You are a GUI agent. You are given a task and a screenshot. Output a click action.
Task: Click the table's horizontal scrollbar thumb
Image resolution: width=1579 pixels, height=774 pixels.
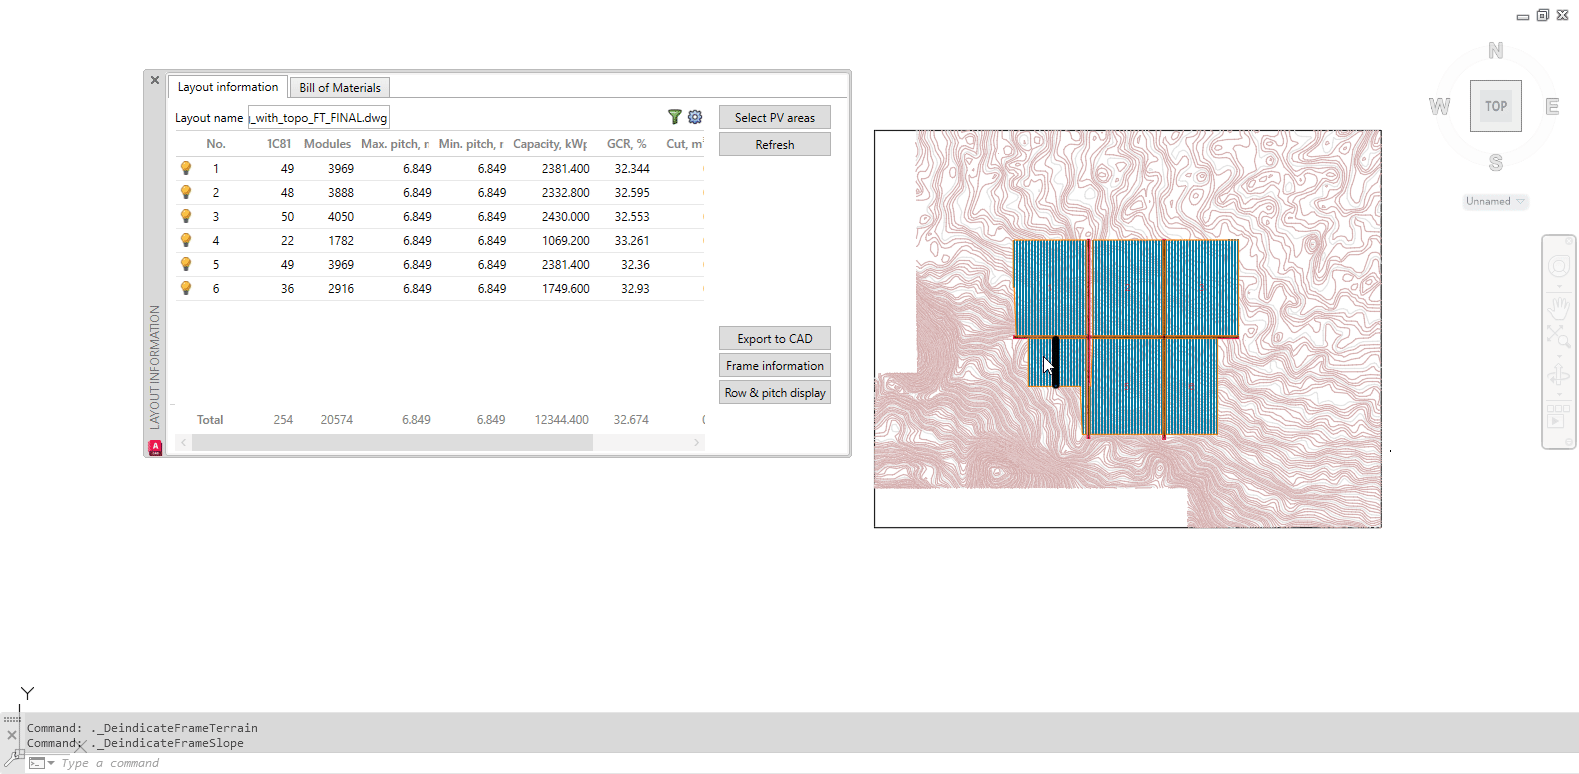click(392, 442)
